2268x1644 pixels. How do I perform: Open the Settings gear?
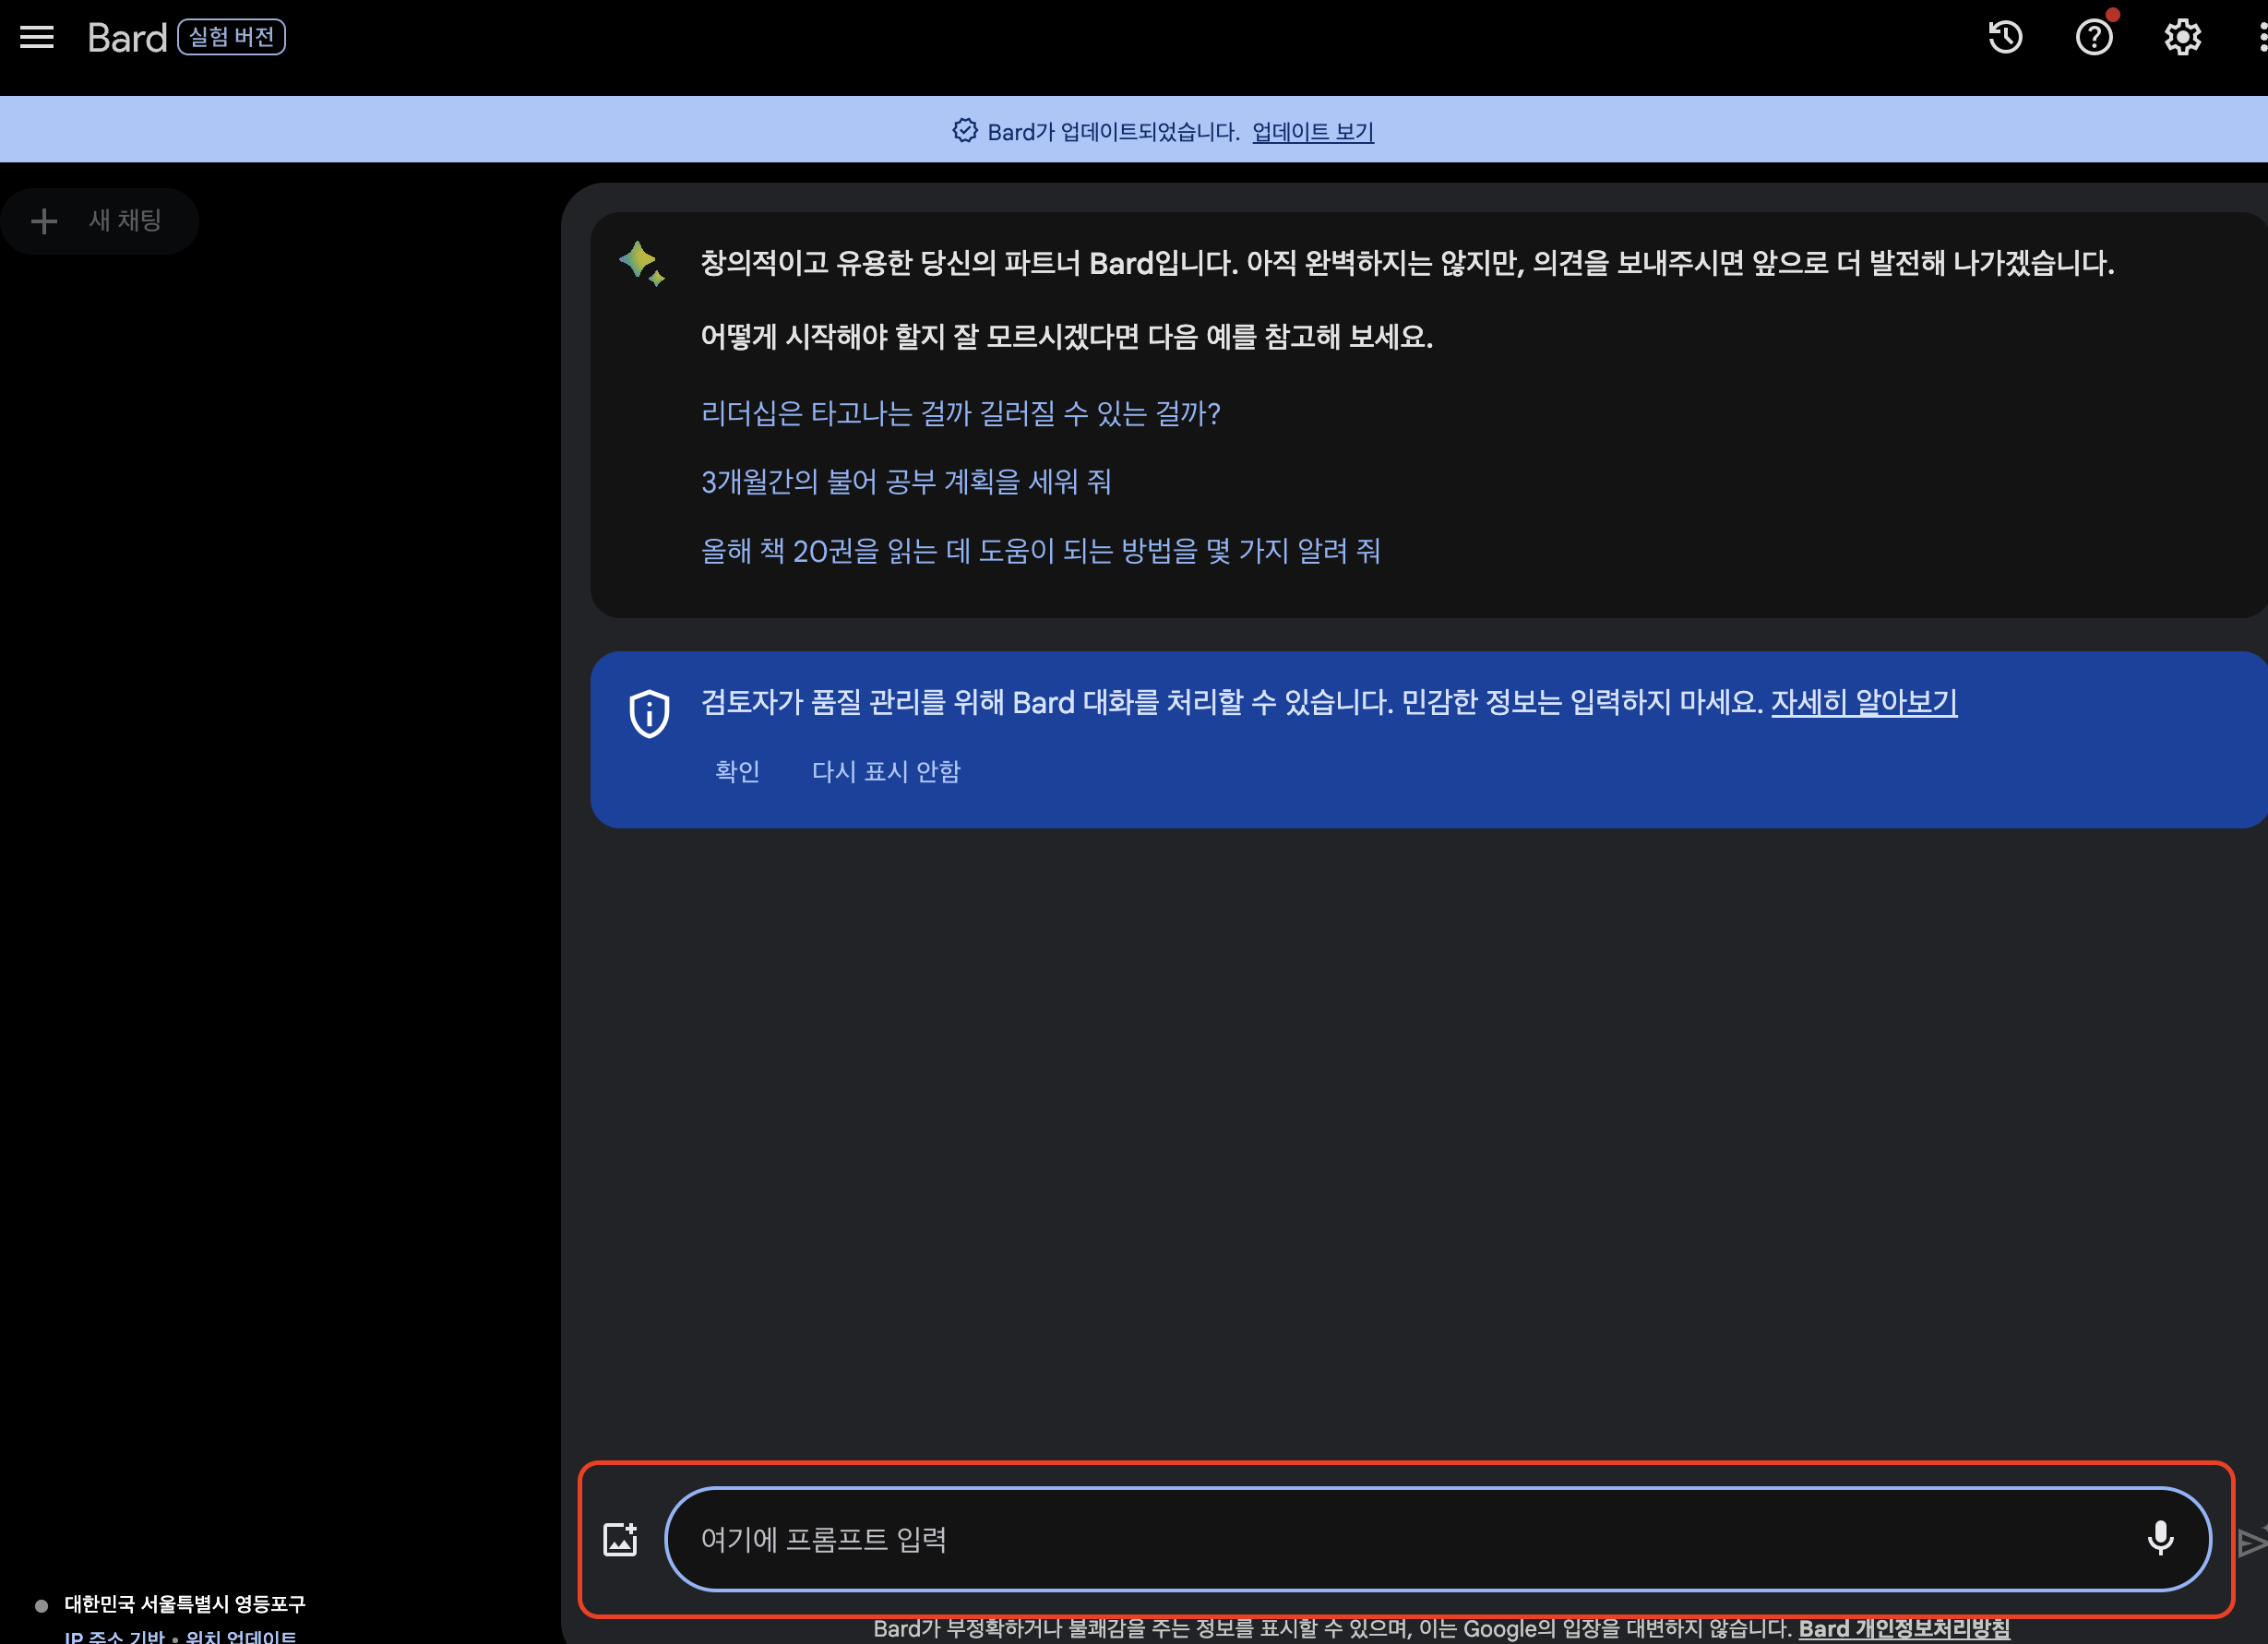(x=2183, y=38)
